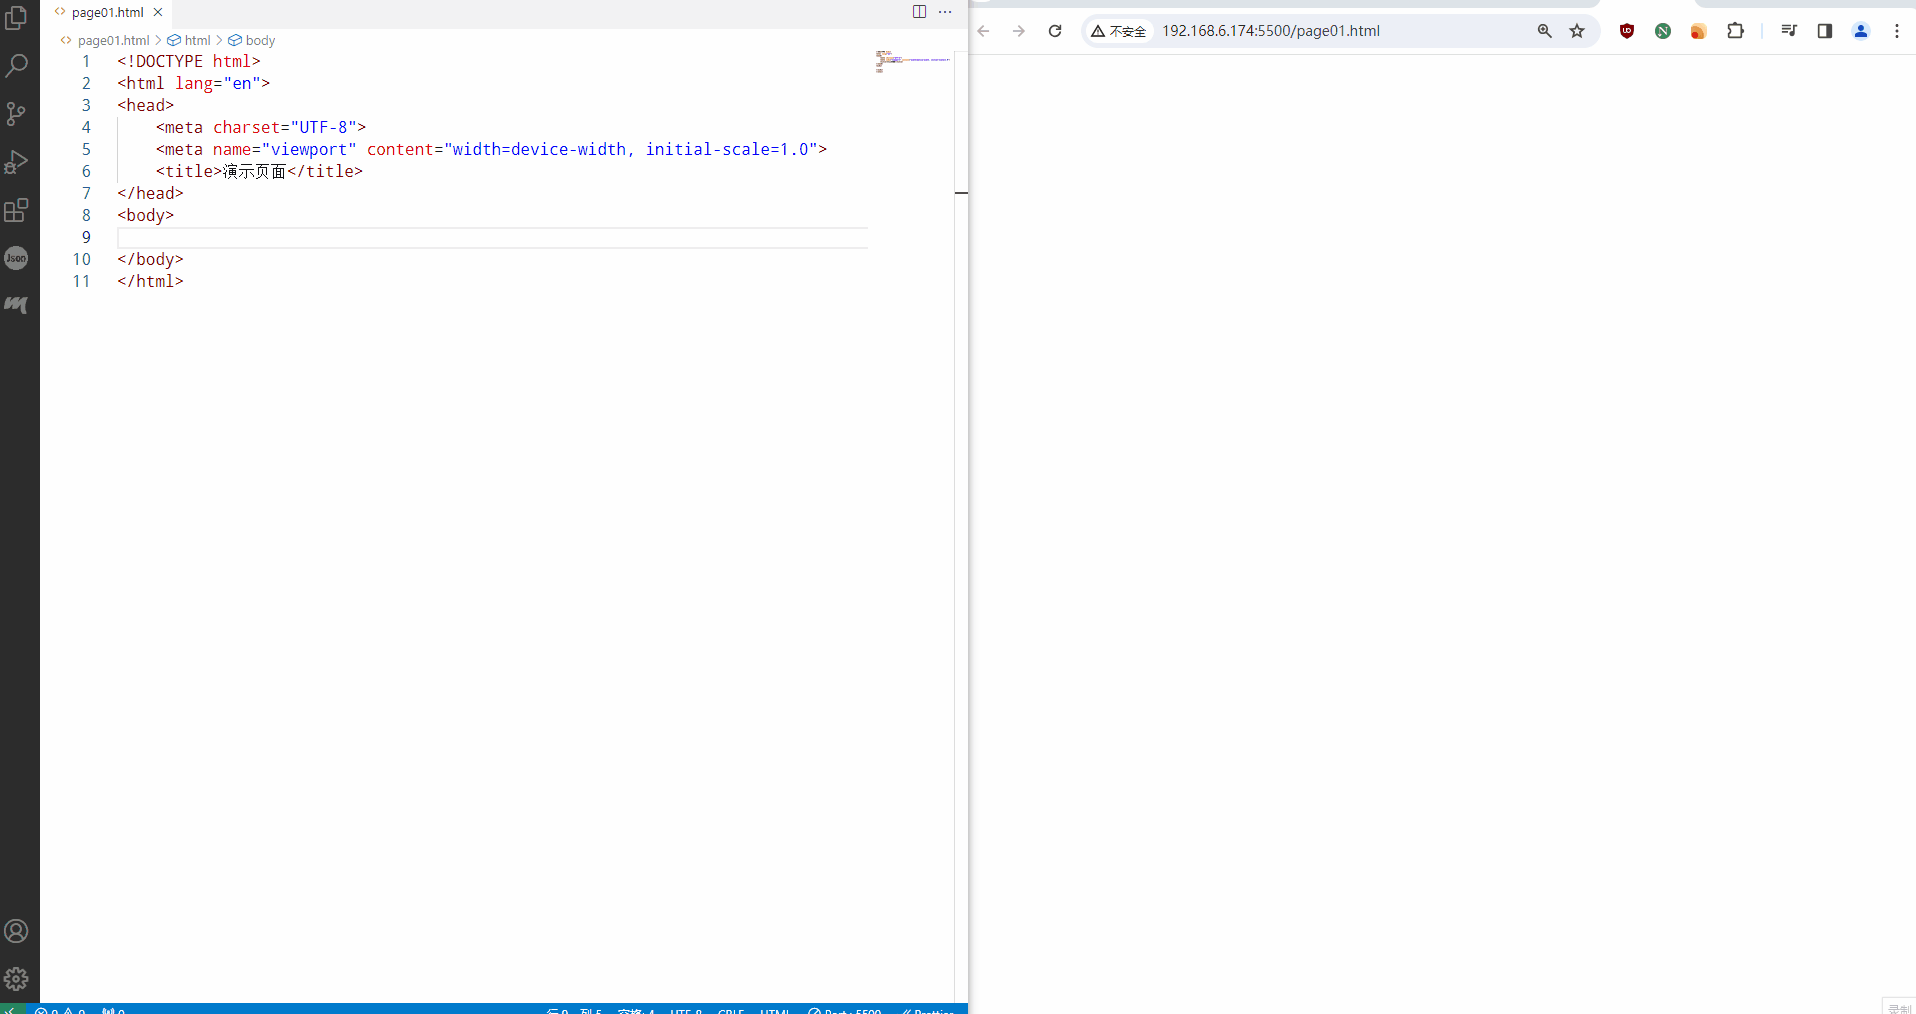Open the Chrome three-dot menu

click(x=1897, y=31)
